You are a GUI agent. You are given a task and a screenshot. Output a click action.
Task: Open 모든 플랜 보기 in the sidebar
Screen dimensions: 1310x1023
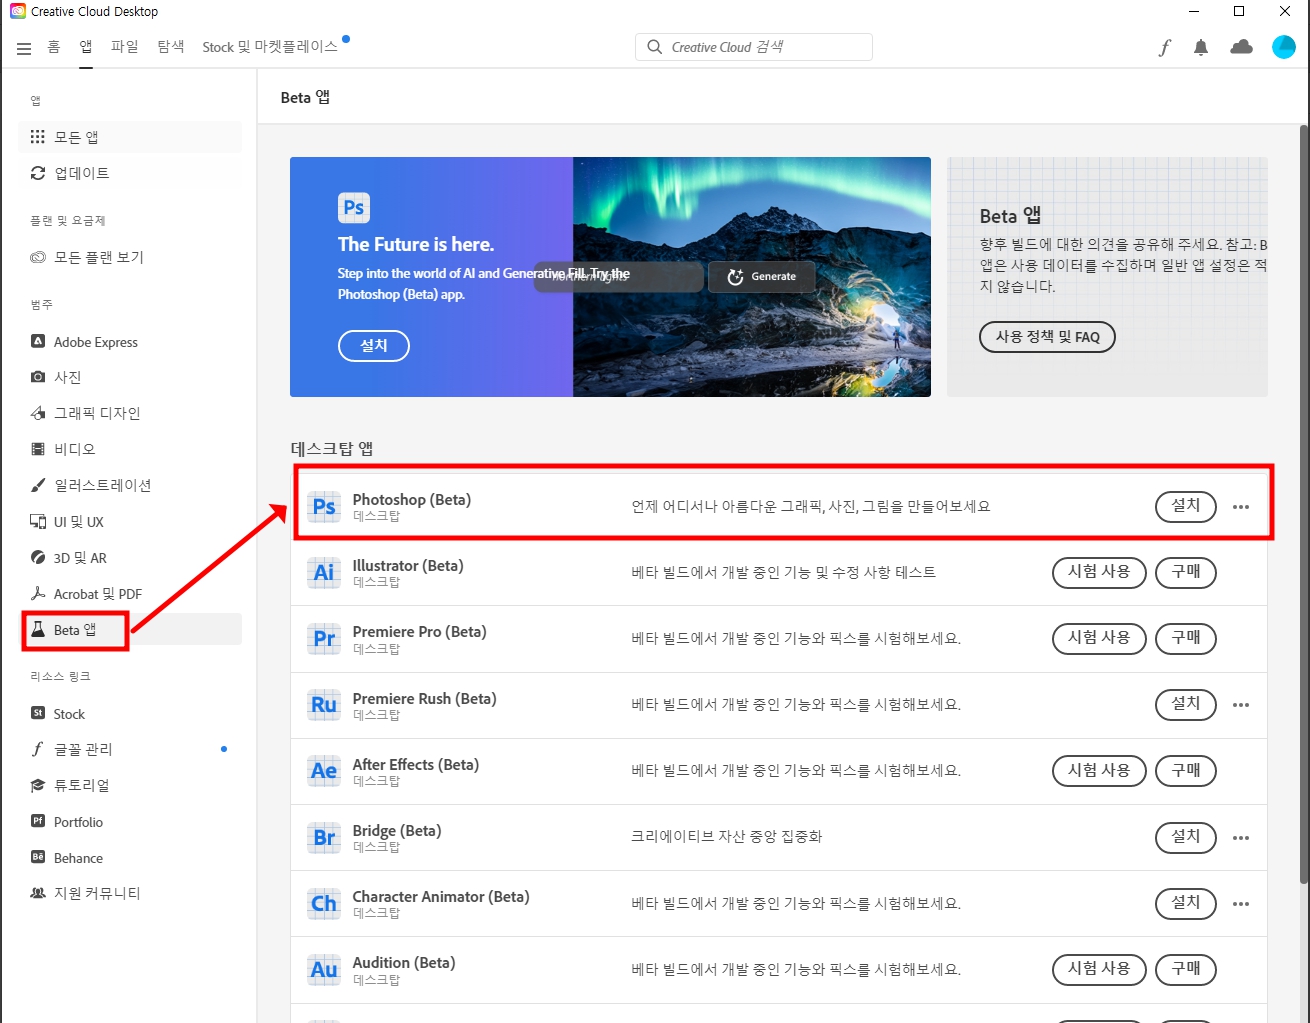[x=130, y=257]
